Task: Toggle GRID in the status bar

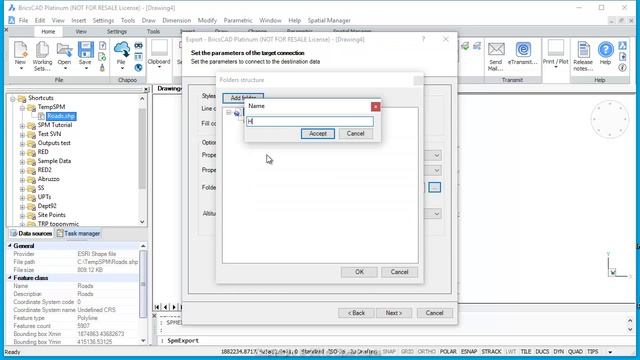Action: pos(407,351)
